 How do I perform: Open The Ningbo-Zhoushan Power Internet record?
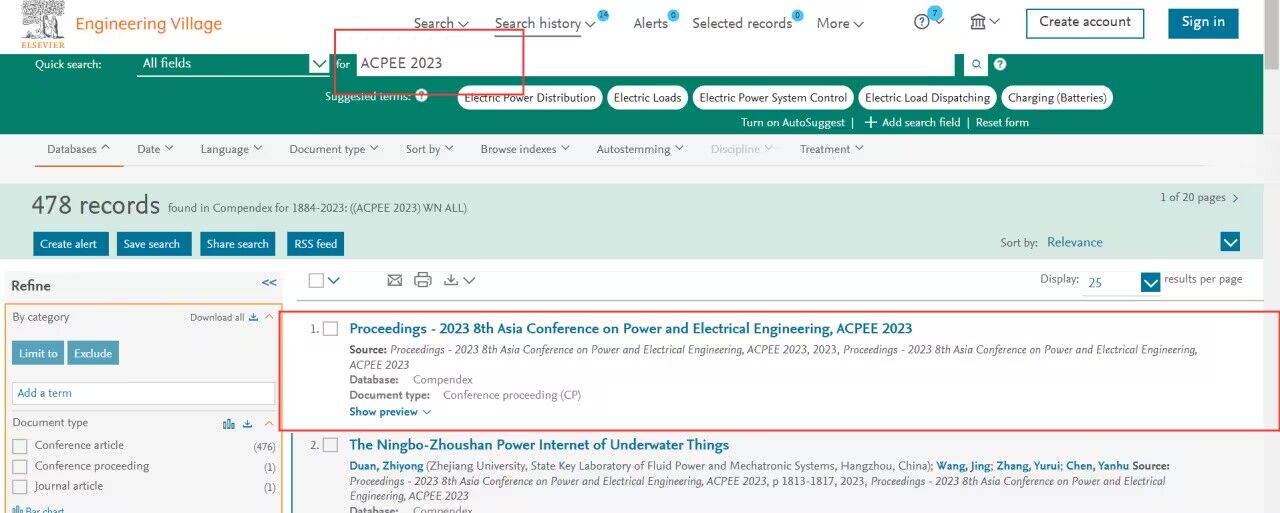(539, 445)
